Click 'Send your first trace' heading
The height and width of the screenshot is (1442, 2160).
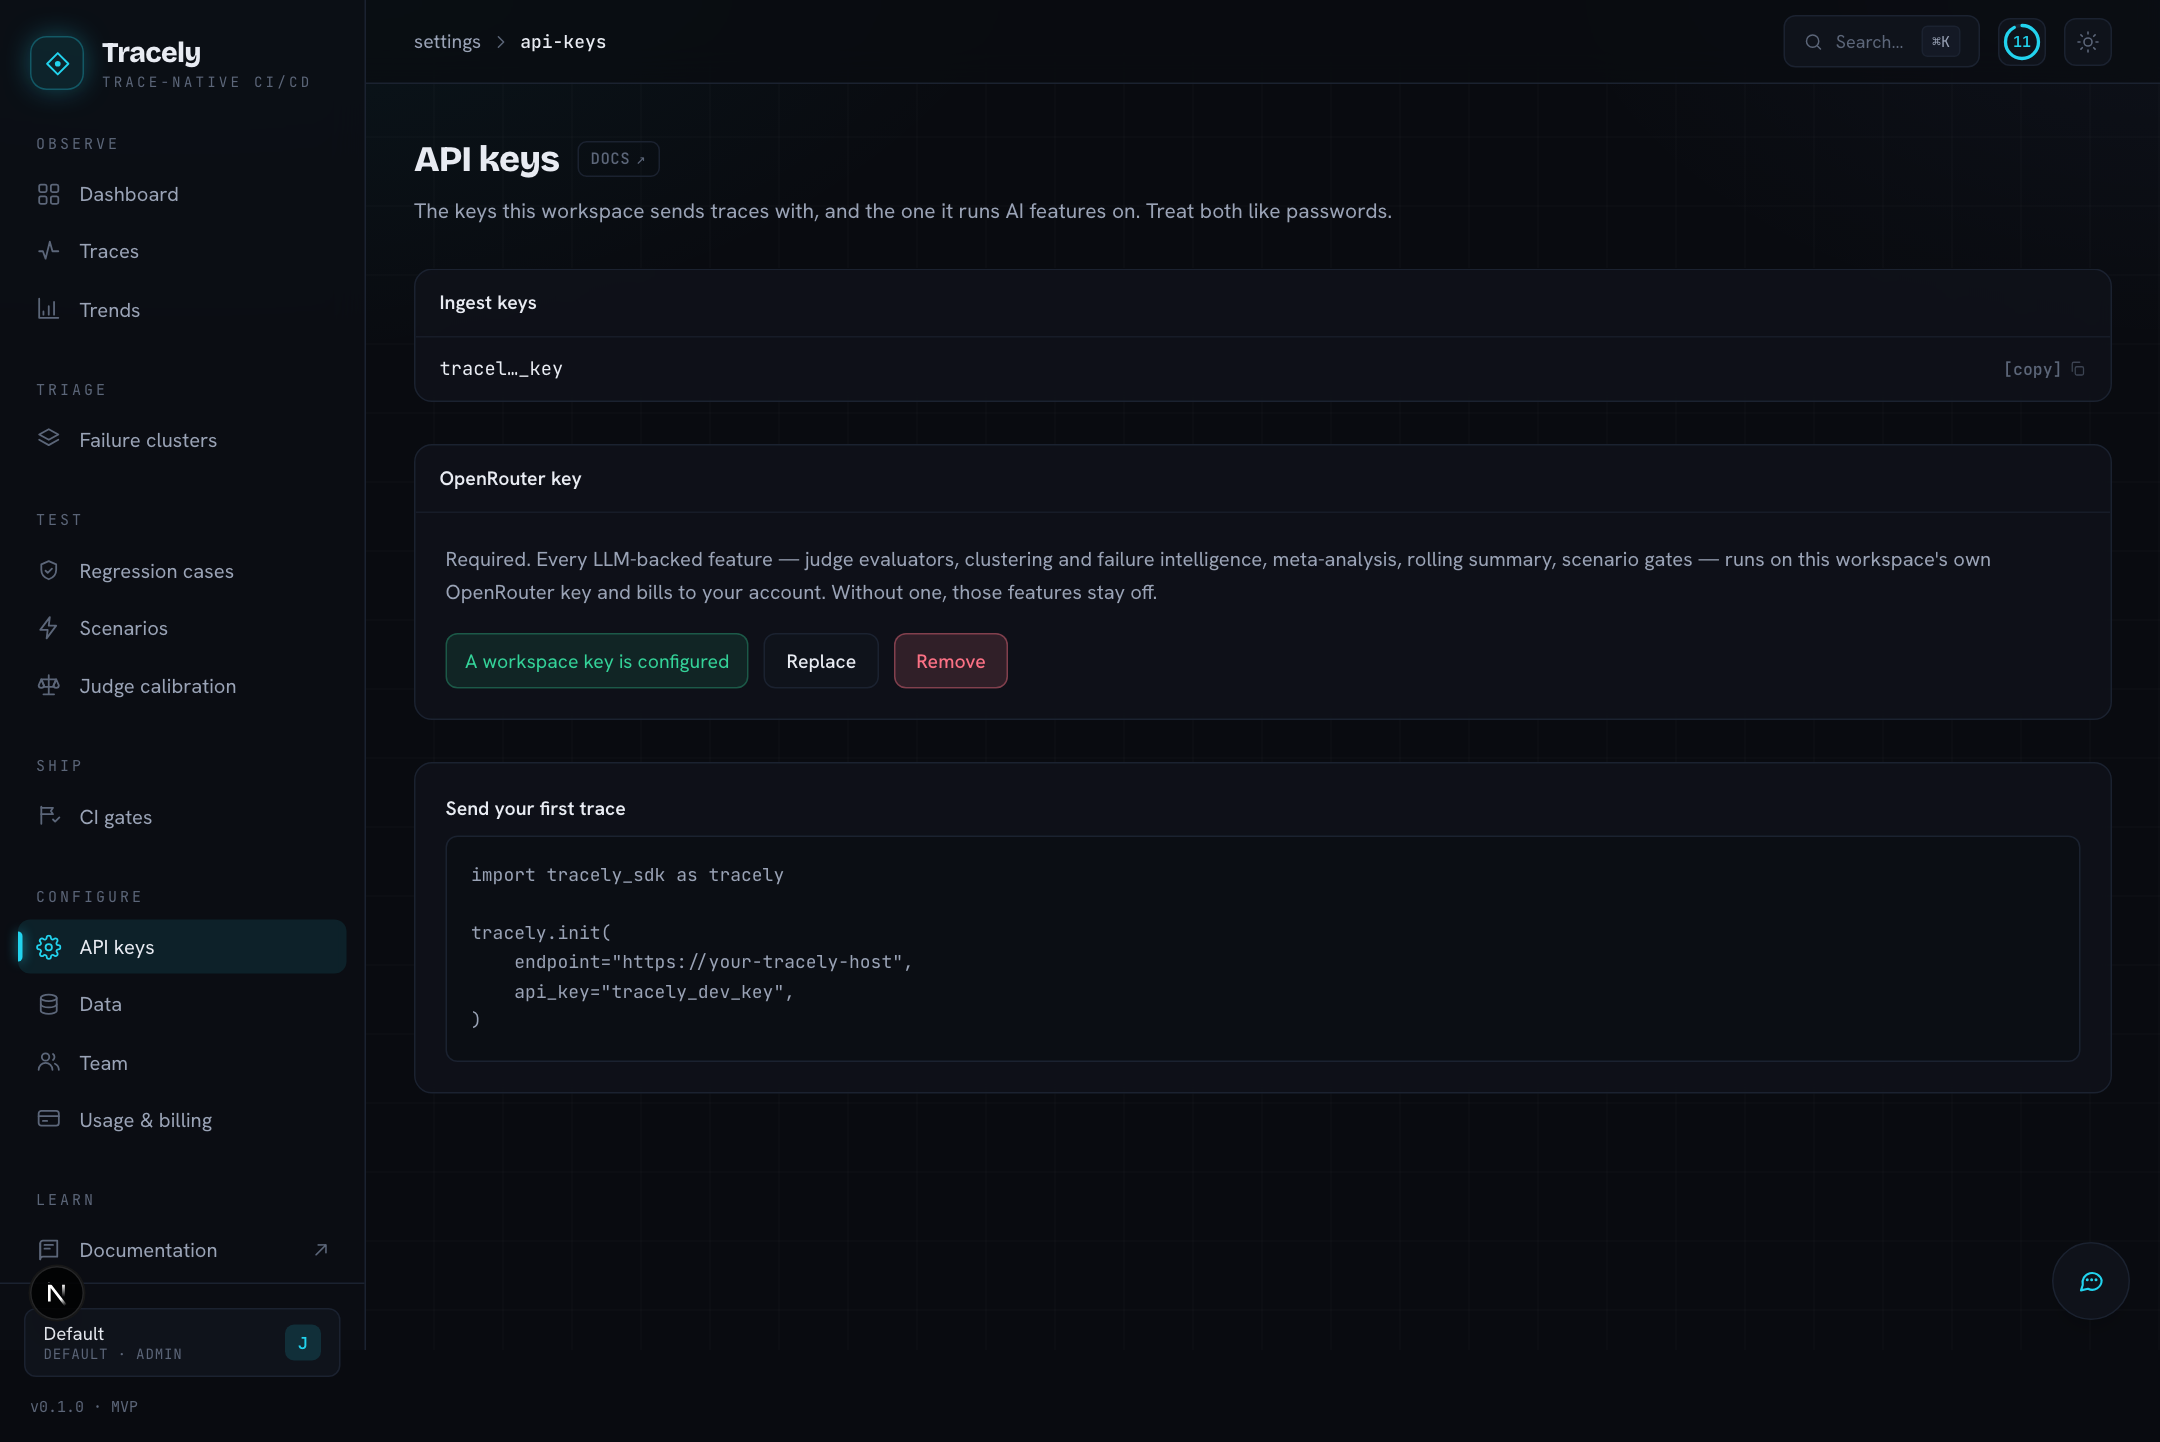point(535,809)
